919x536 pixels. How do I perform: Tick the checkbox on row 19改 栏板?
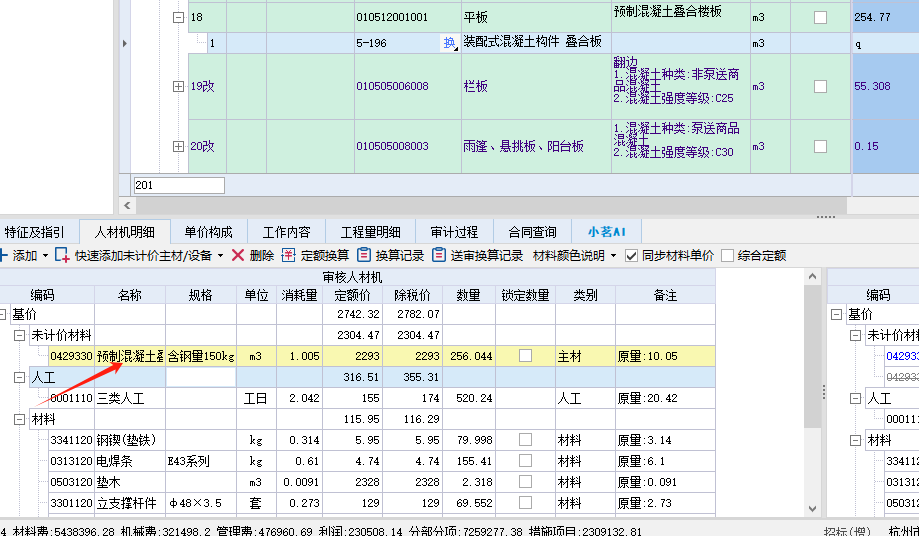tap(821, 87)
